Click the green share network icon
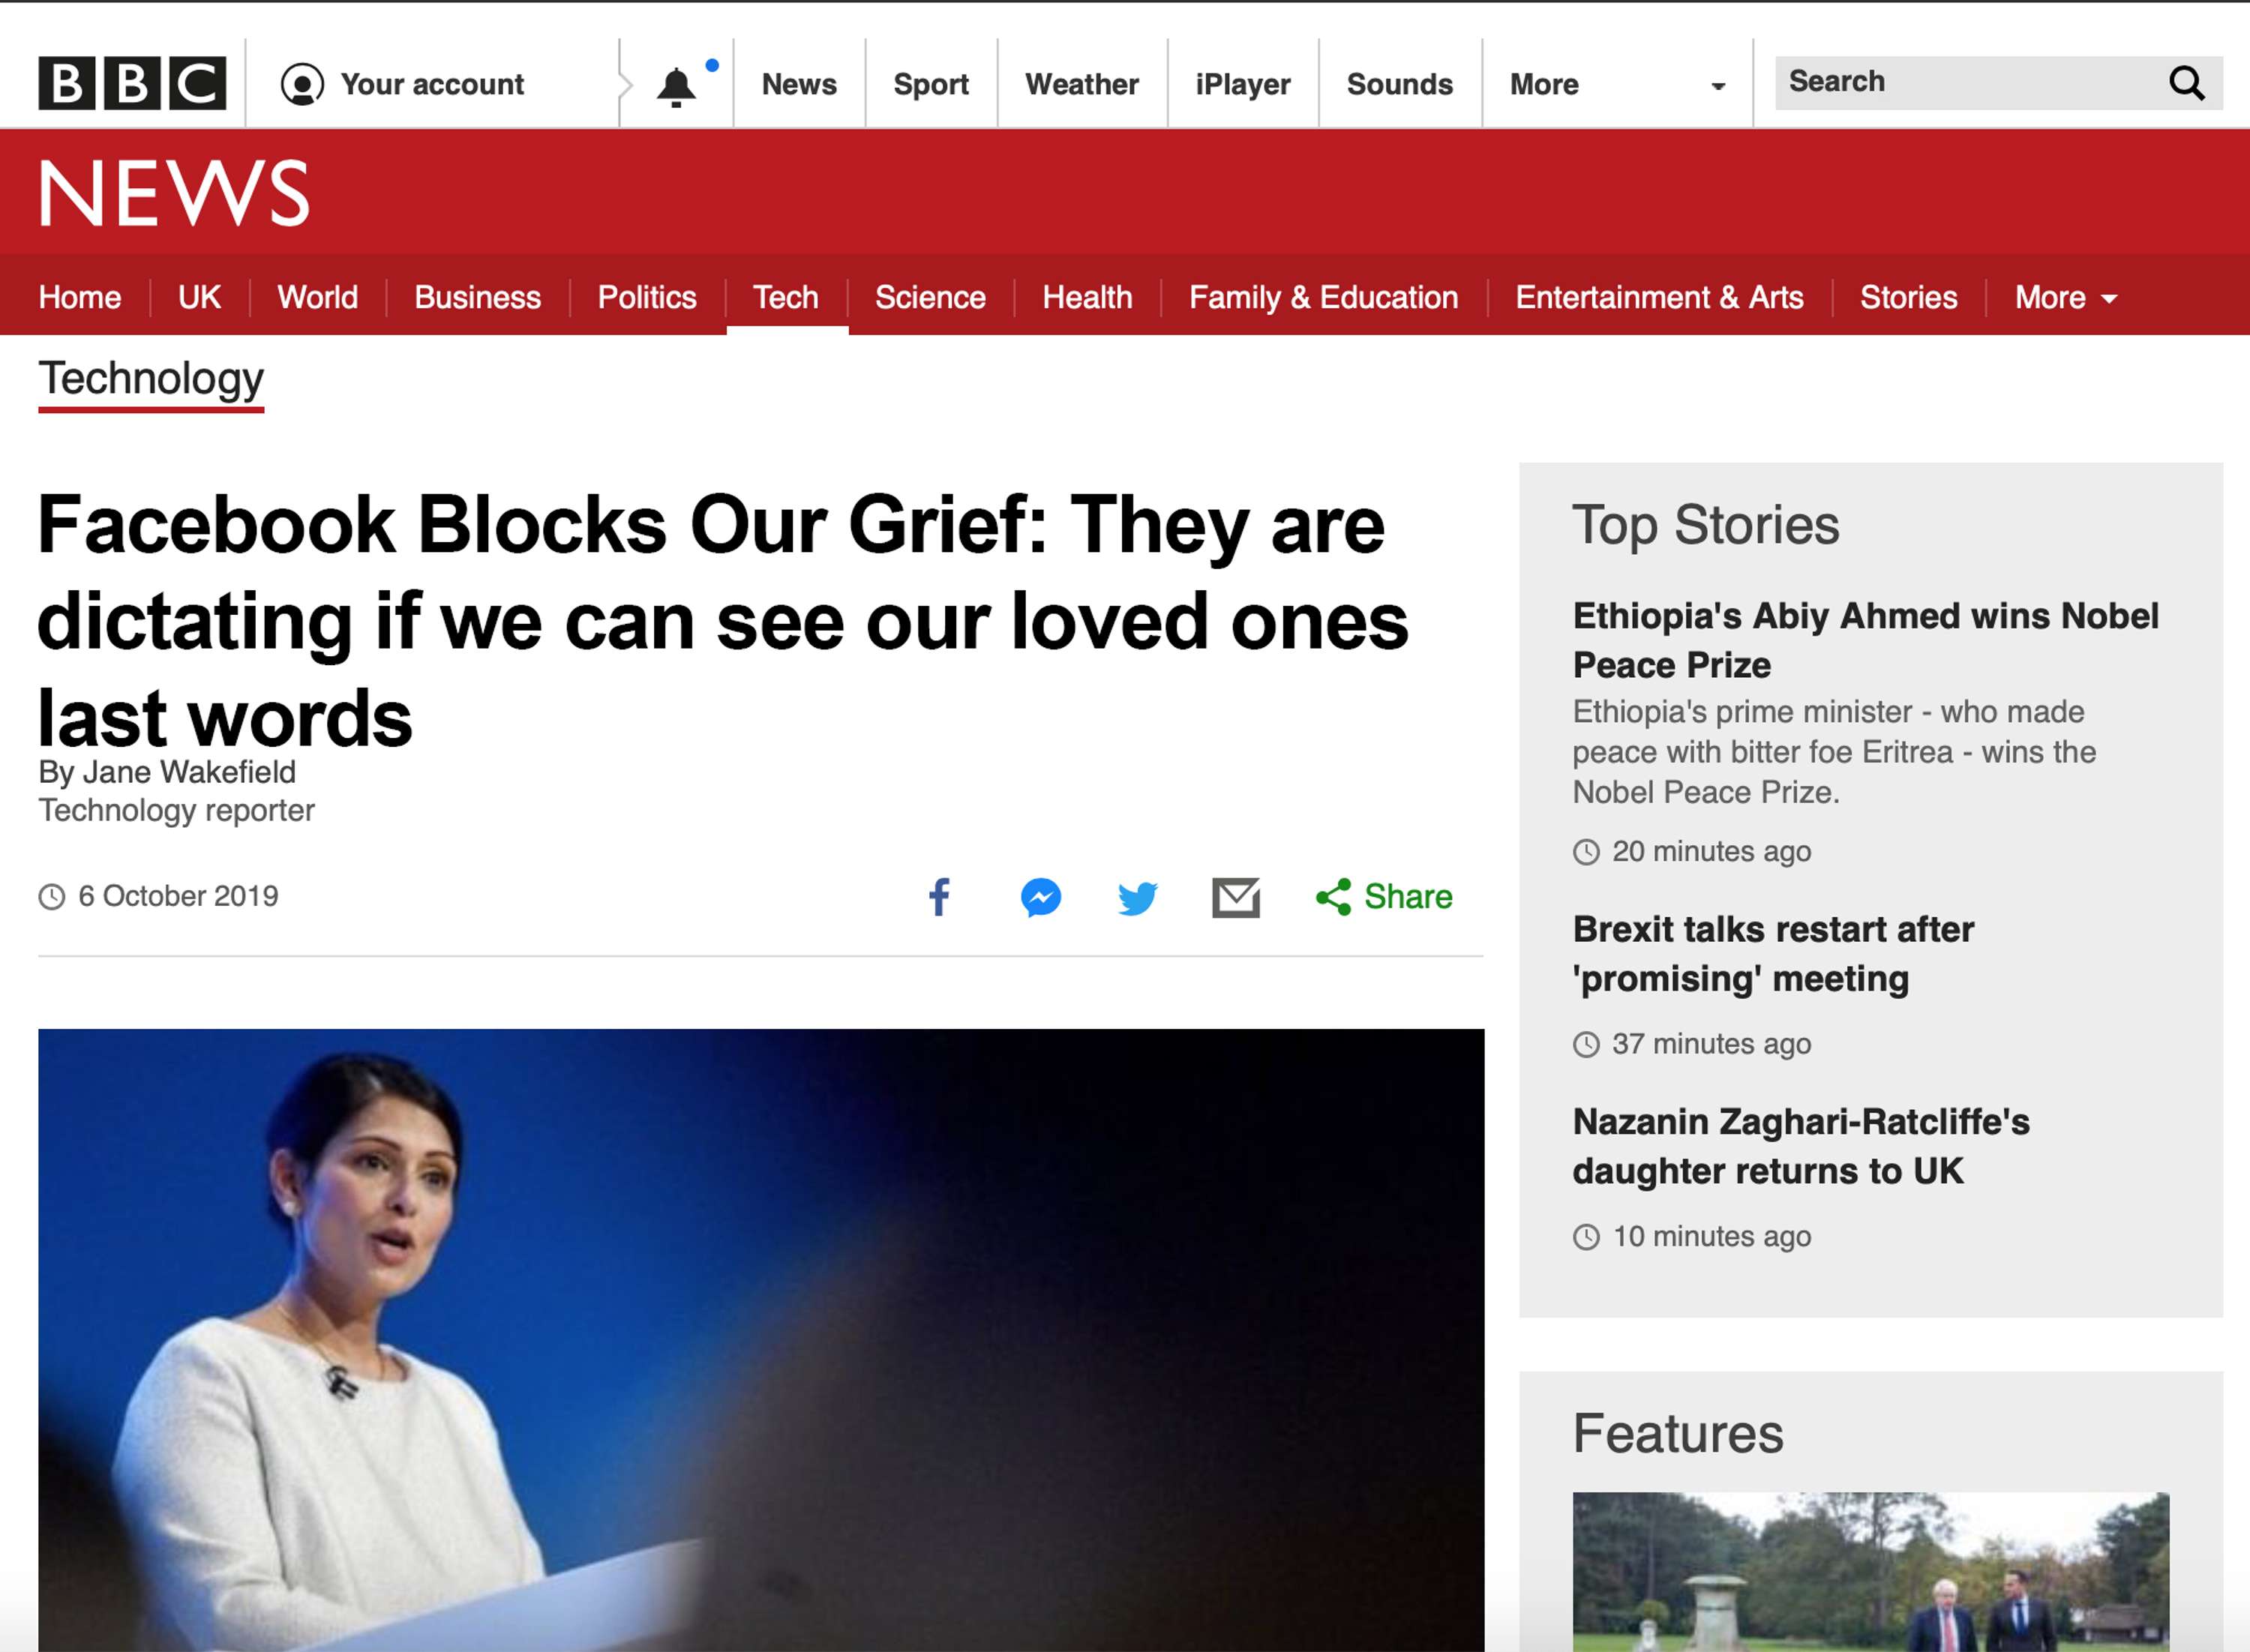This screenshot has height=1652, width=2250. click(x=1334, y=897)
